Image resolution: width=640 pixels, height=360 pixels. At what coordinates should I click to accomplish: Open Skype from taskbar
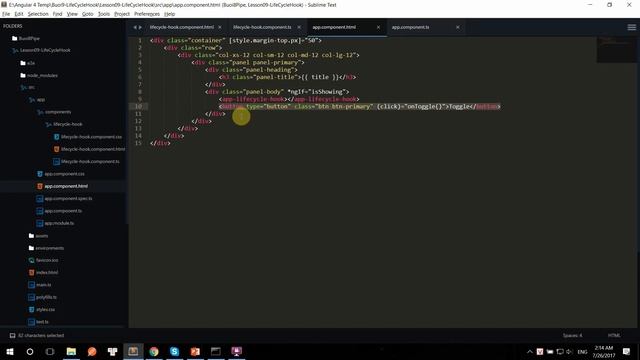174,351
